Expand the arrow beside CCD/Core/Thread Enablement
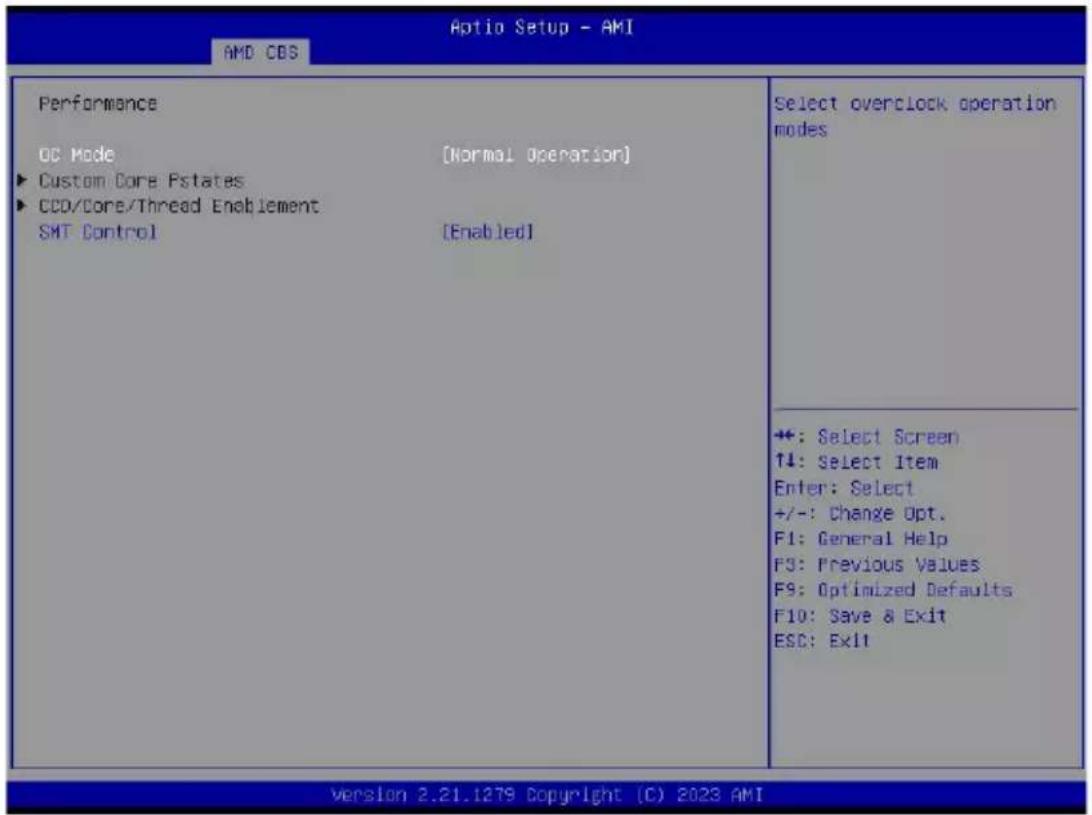The width and height of the screenshot is (1092, 815). click(x=22, y=205)
